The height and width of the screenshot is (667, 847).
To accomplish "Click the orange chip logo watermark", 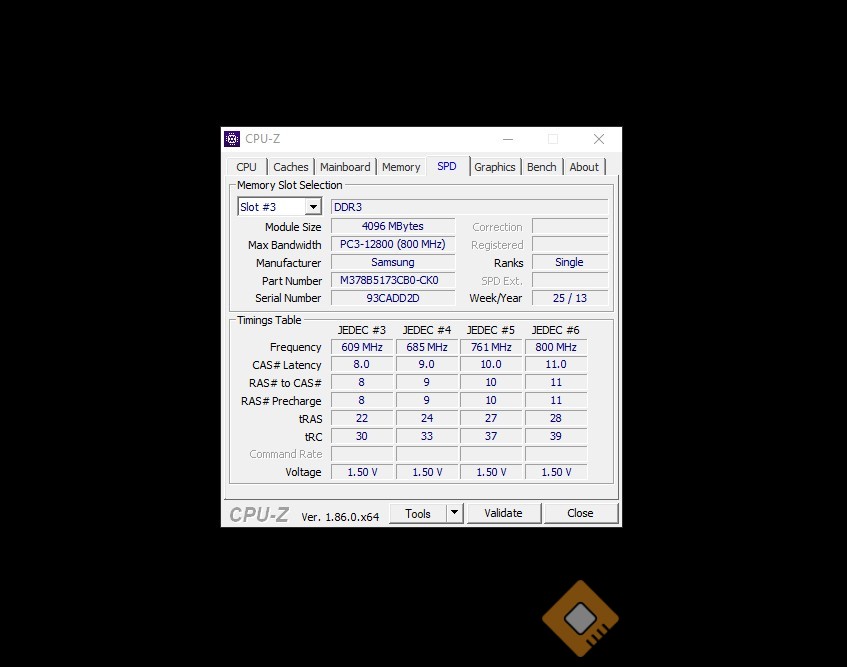I will pos(580,619).
